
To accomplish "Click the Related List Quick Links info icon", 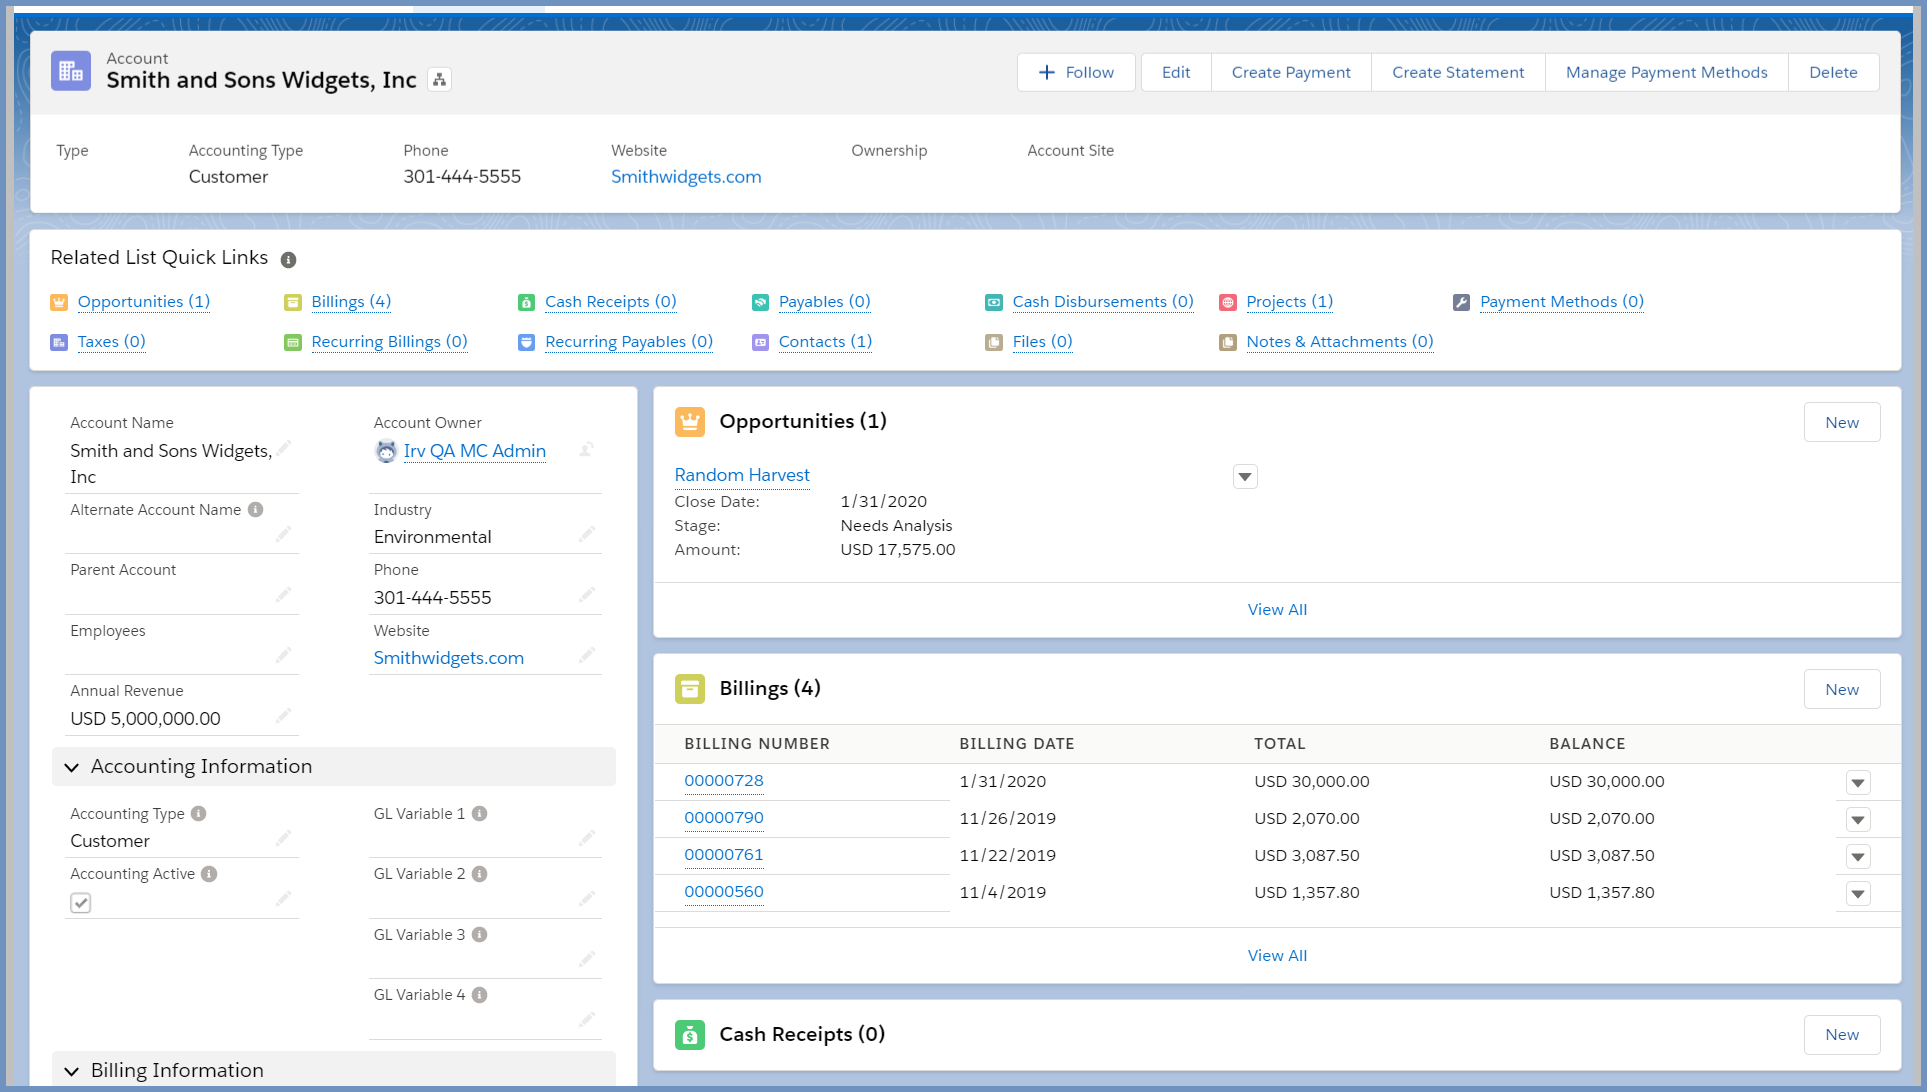I will click(x=288, y=260).
